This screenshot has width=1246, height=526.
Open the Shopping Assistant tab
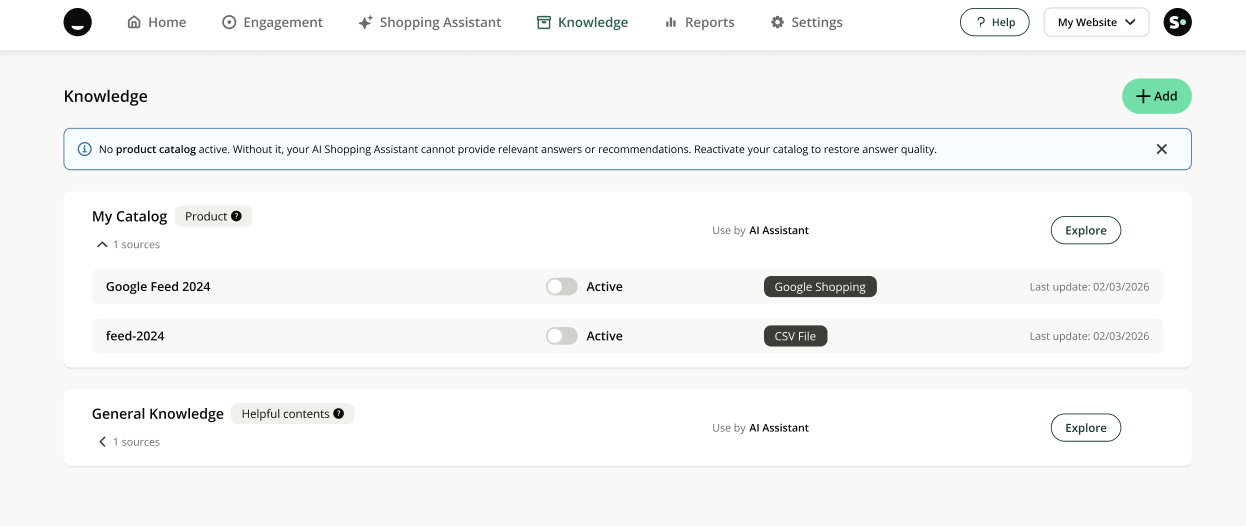point(430,22)
